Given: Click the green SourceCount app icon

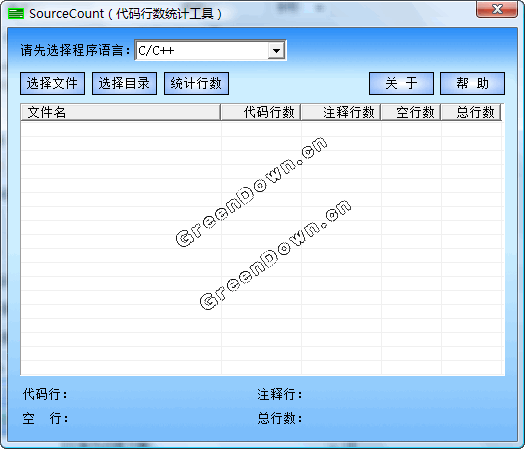Looking at the screenshot, I should [16, 14].
